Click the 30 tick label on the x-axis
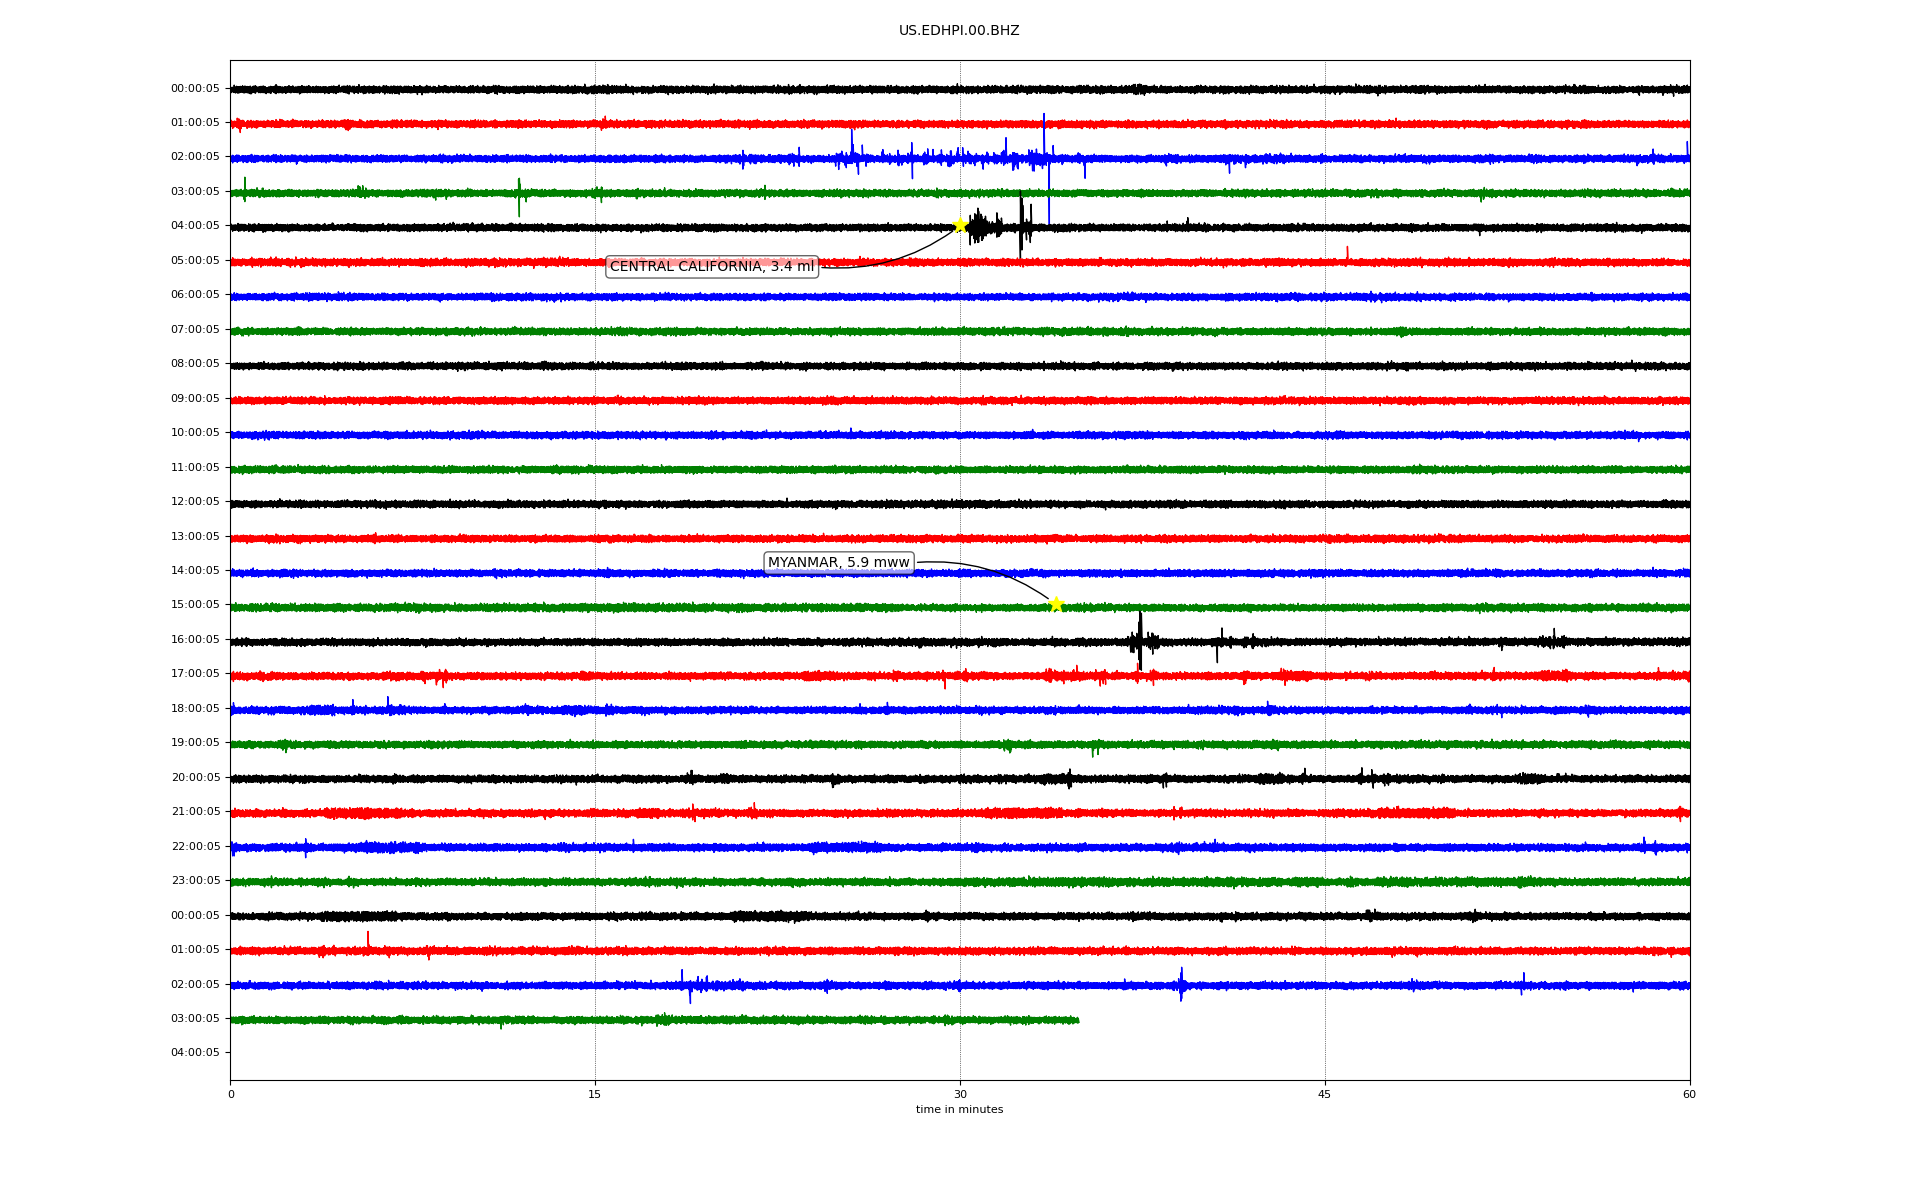 click(960, 1094)
